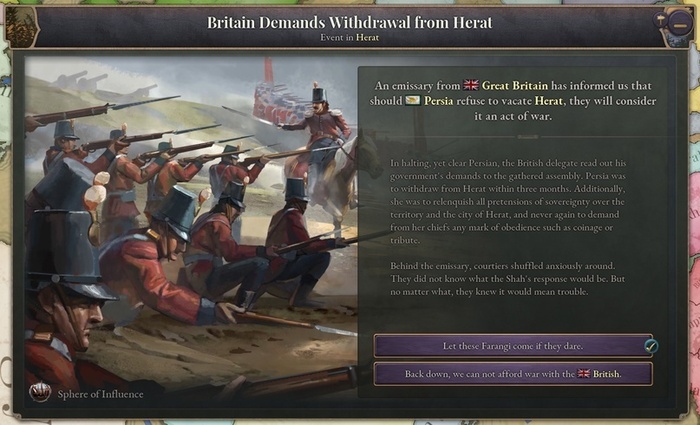Click the ornate emblem at the header's left

pos(20,27)
